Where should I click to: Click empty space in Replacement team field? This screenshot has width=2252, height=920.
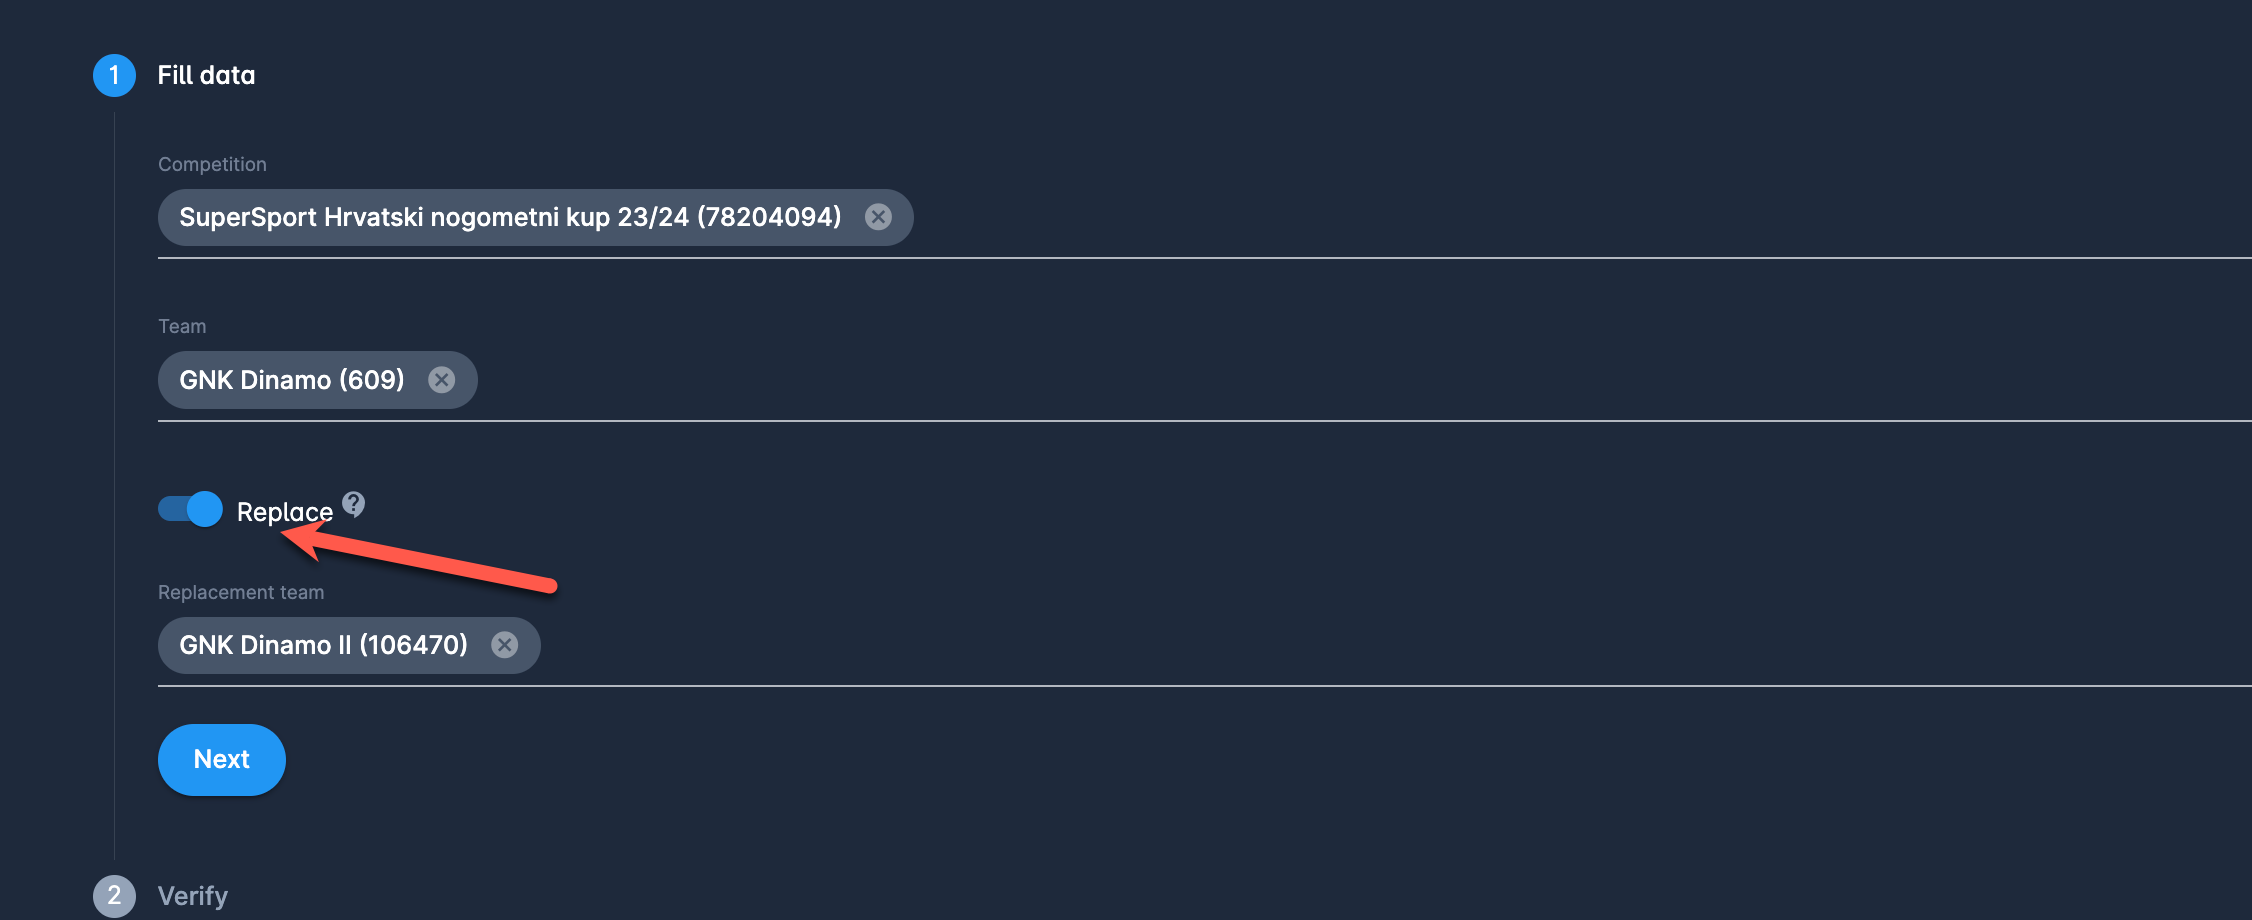pyautogui.click(x=1300, y=645)
